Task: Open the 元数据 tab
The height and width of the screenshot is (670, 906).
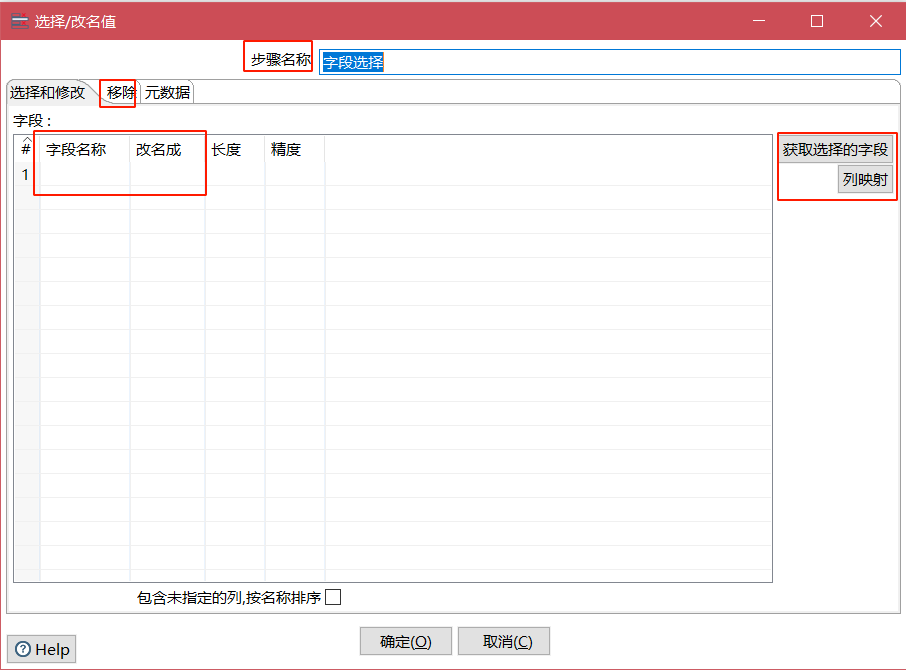Action: click(167, 93)
